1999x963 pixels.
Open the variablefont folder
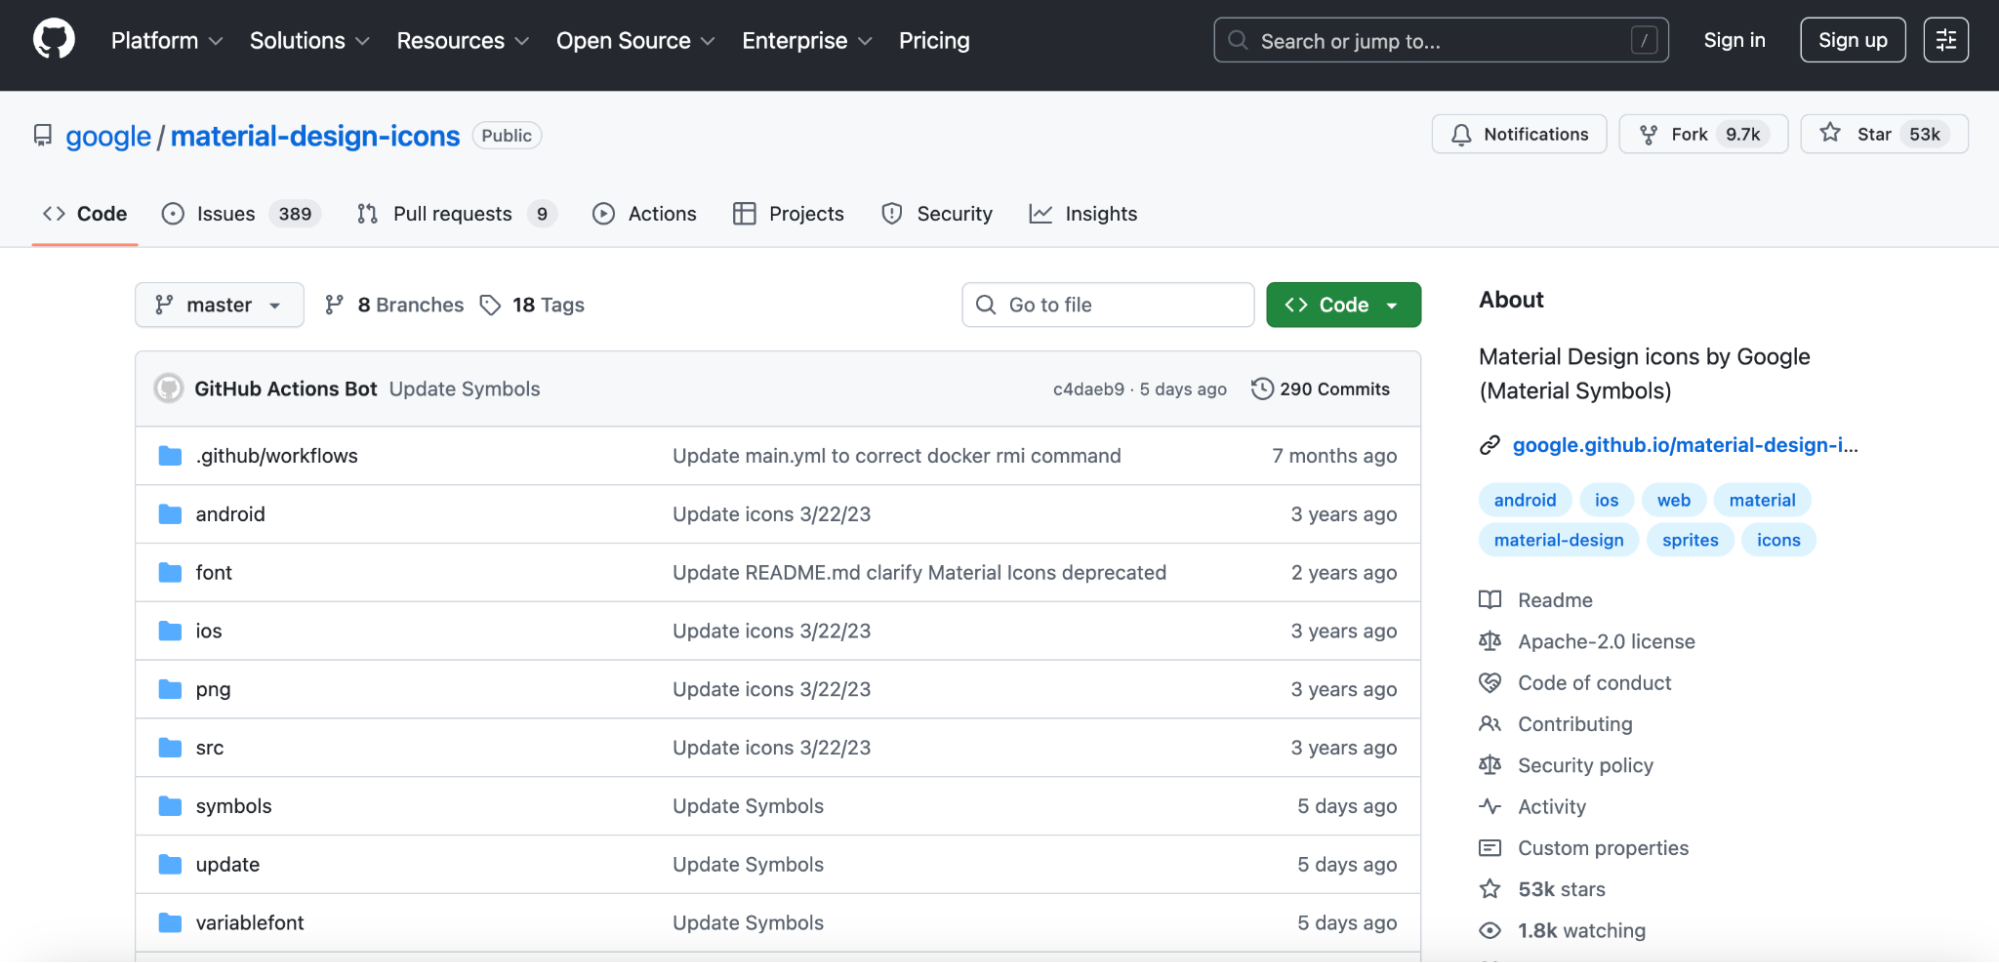(x=249, y=923)
